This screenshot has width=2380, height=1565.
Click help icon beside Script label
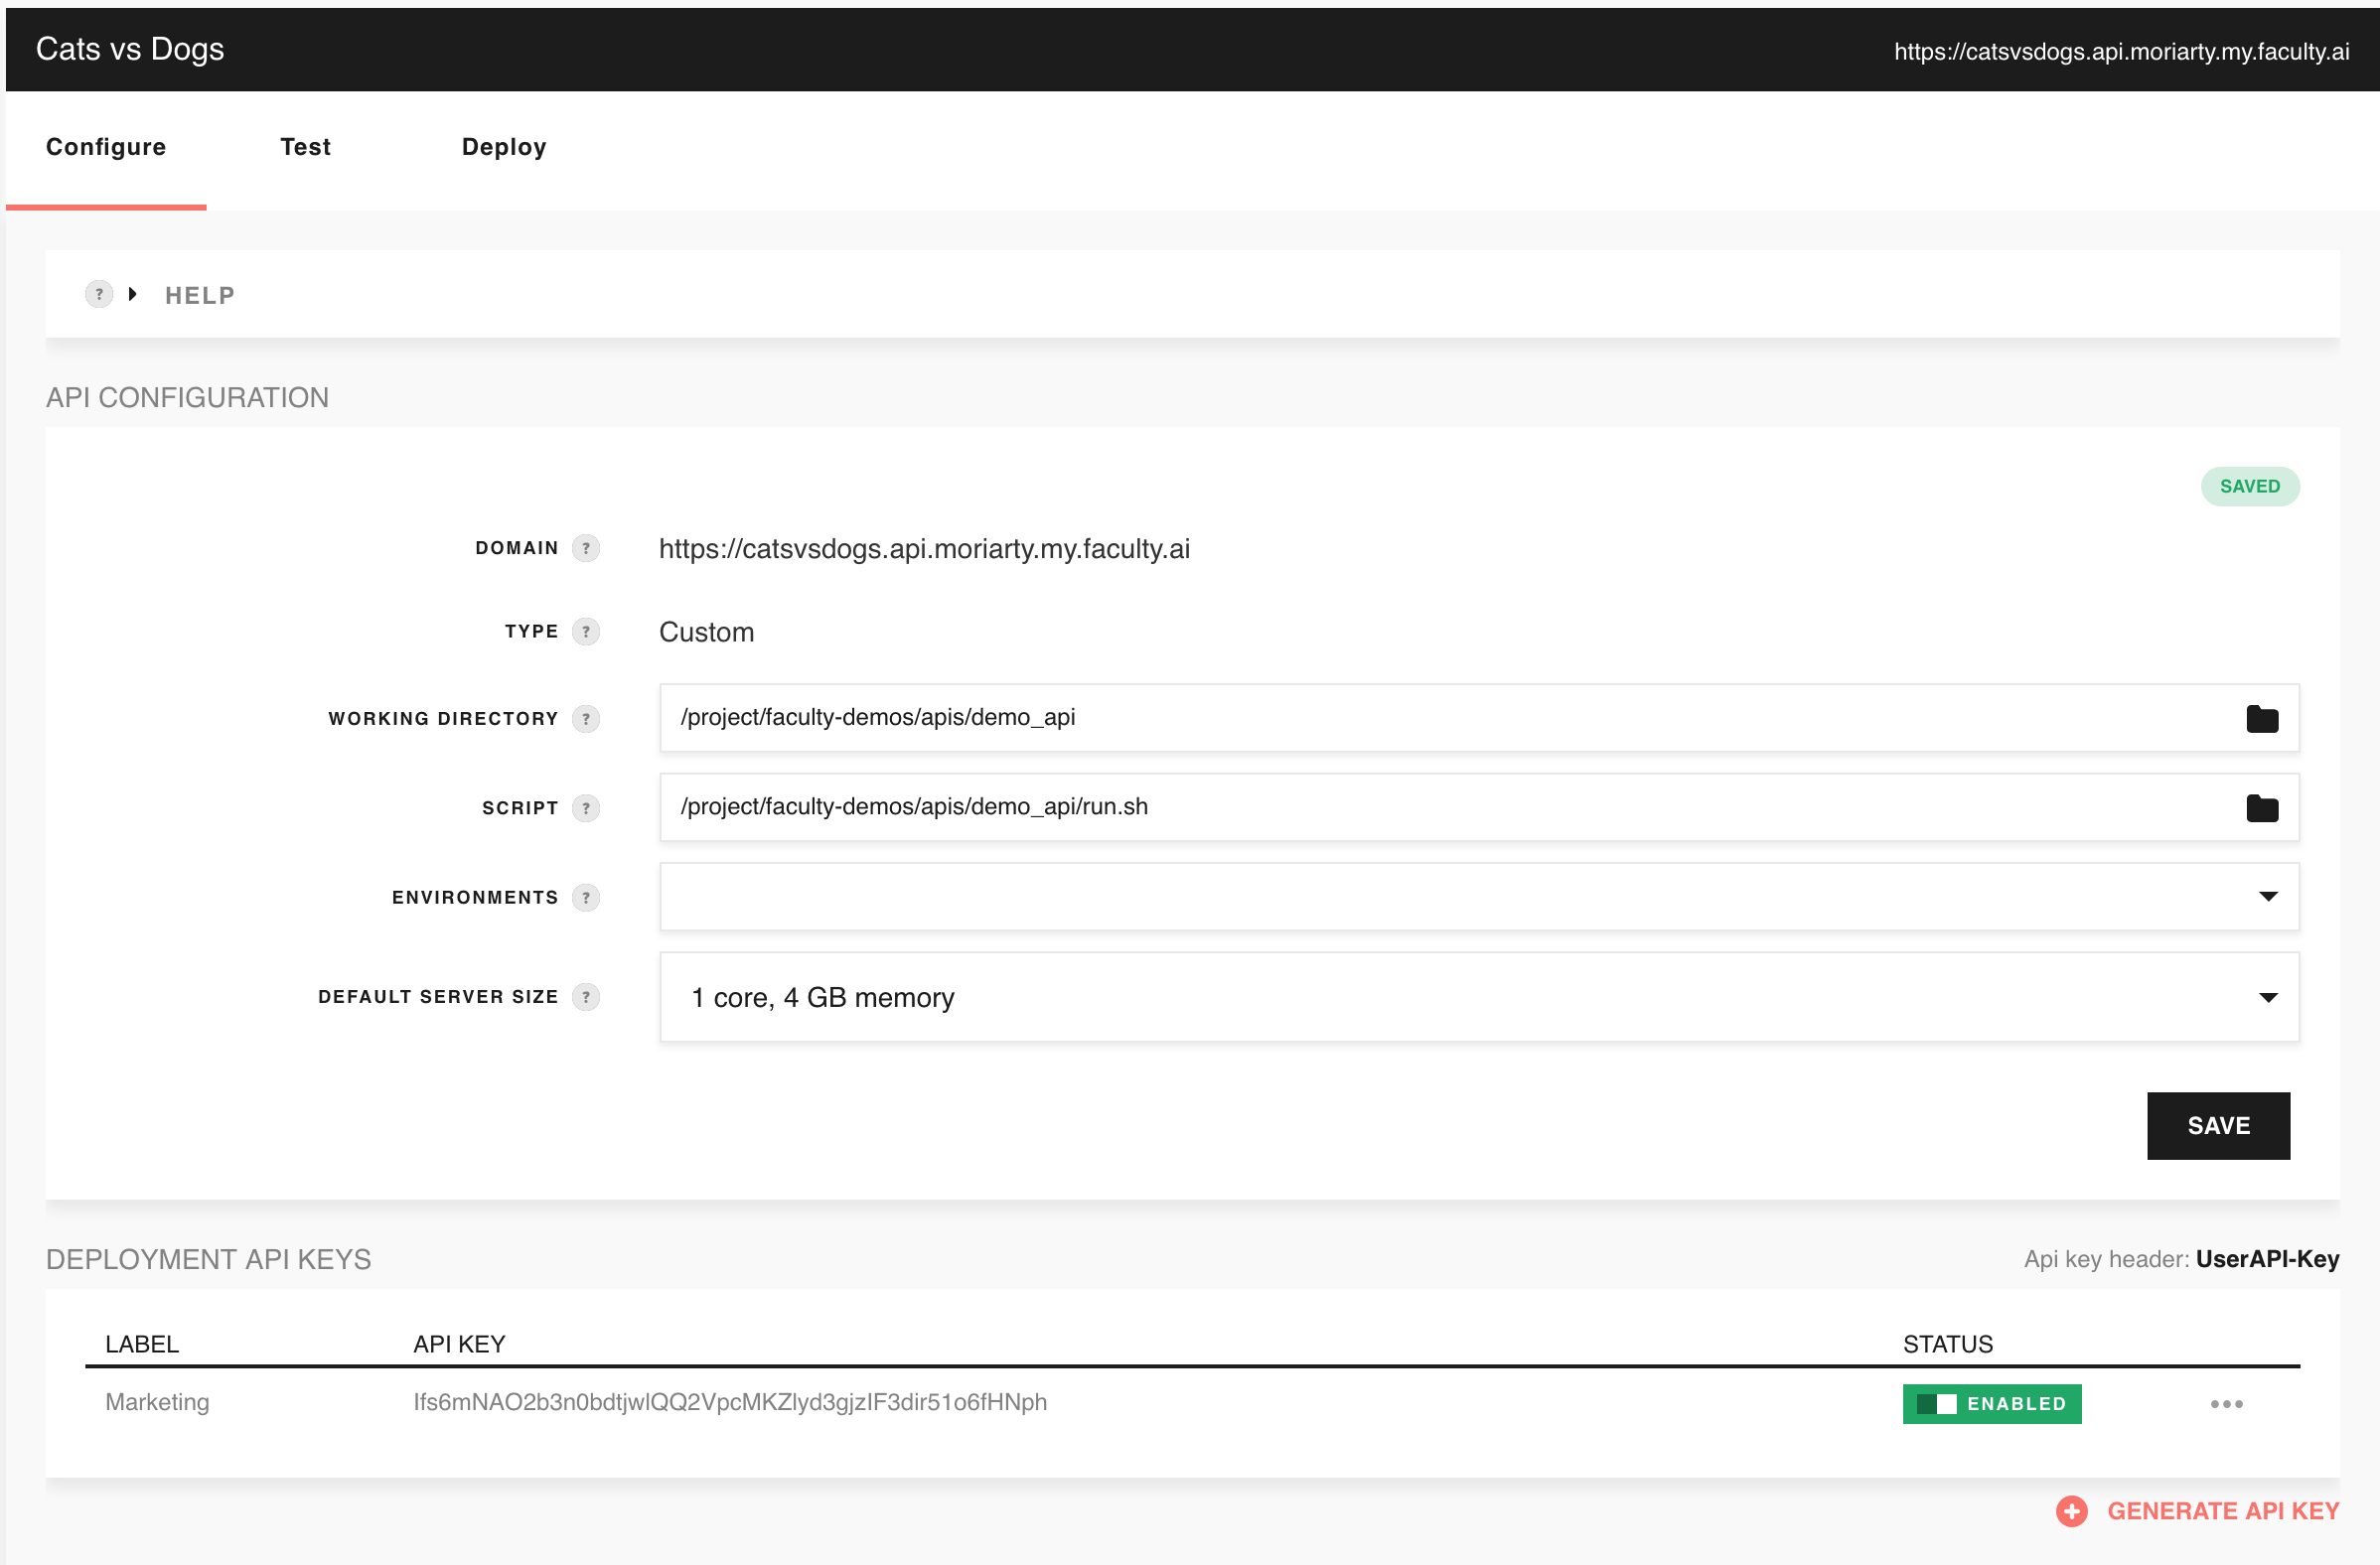click(x=586, y=807)
